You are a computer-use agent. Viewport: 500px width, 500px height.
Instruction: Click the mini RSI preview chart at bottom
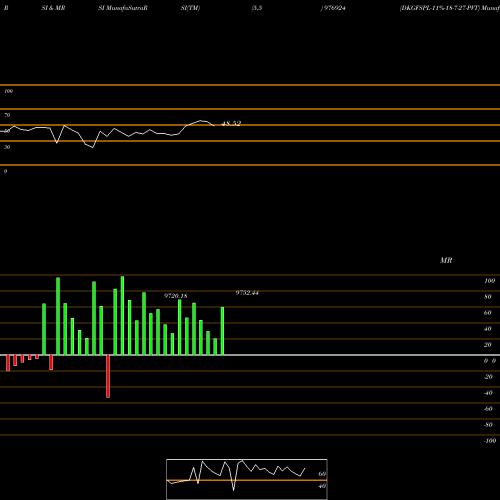(x=247, y=479)
